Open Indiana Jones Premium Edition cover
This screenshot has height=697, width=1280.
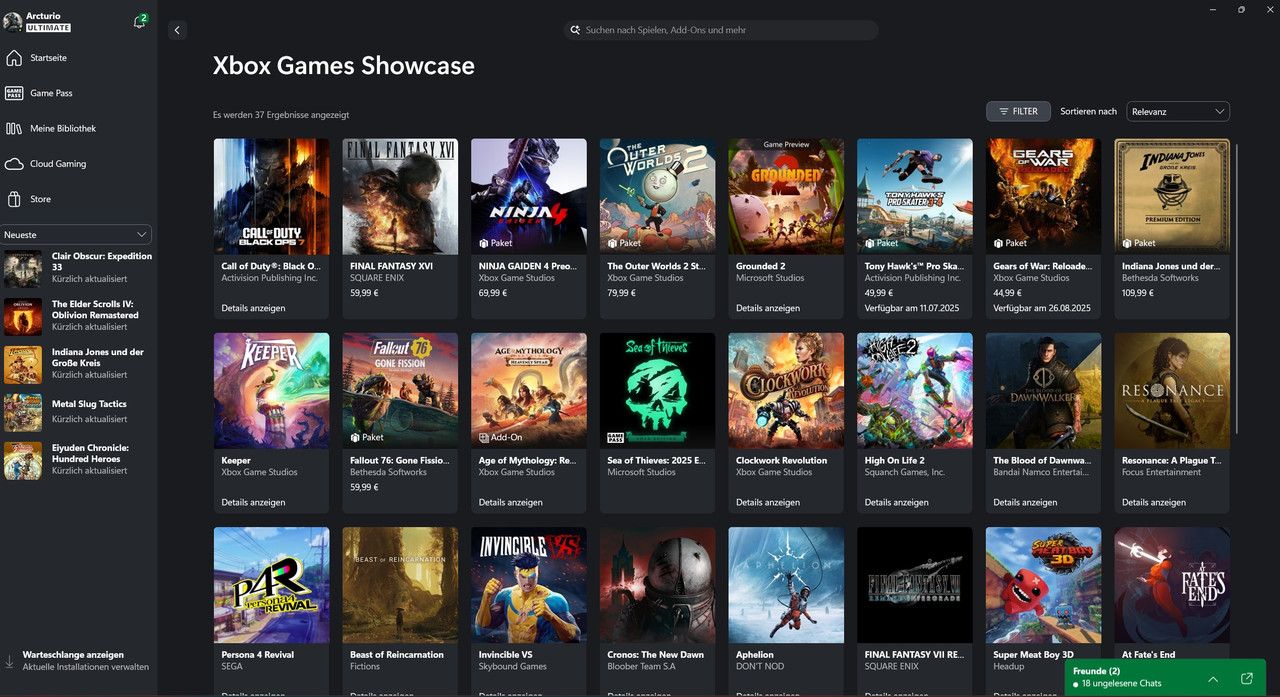coord(1172,197)
